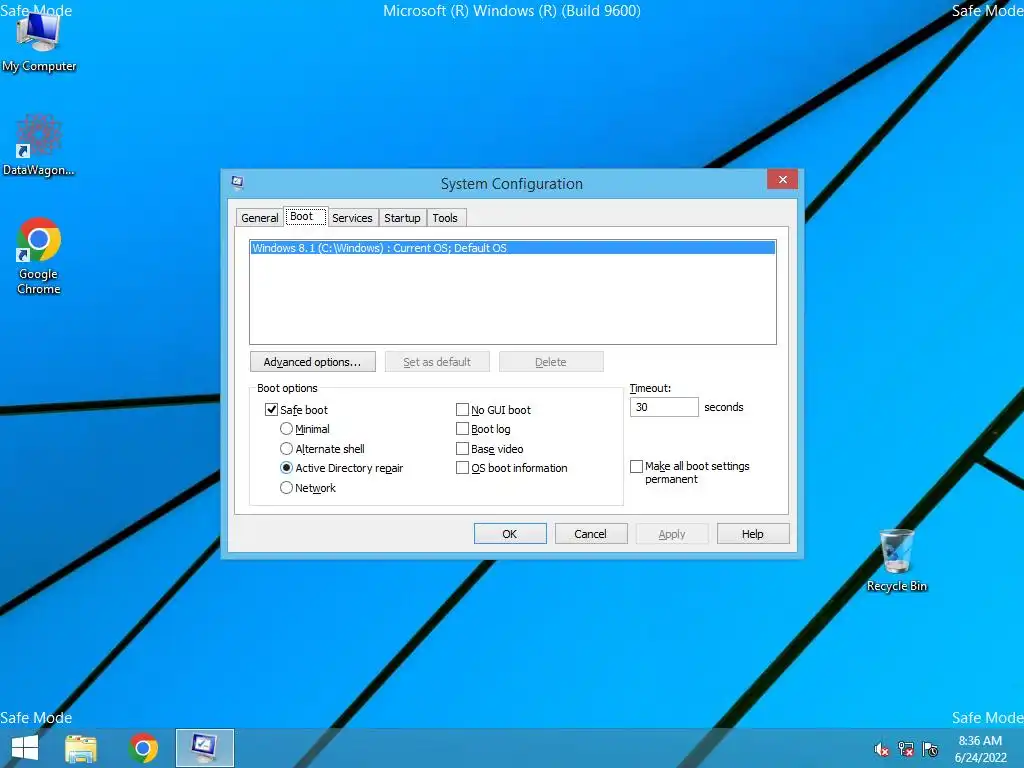Click the taskbar clock showing 8:36 AM

pyautogui.click(x=980, y=749)
